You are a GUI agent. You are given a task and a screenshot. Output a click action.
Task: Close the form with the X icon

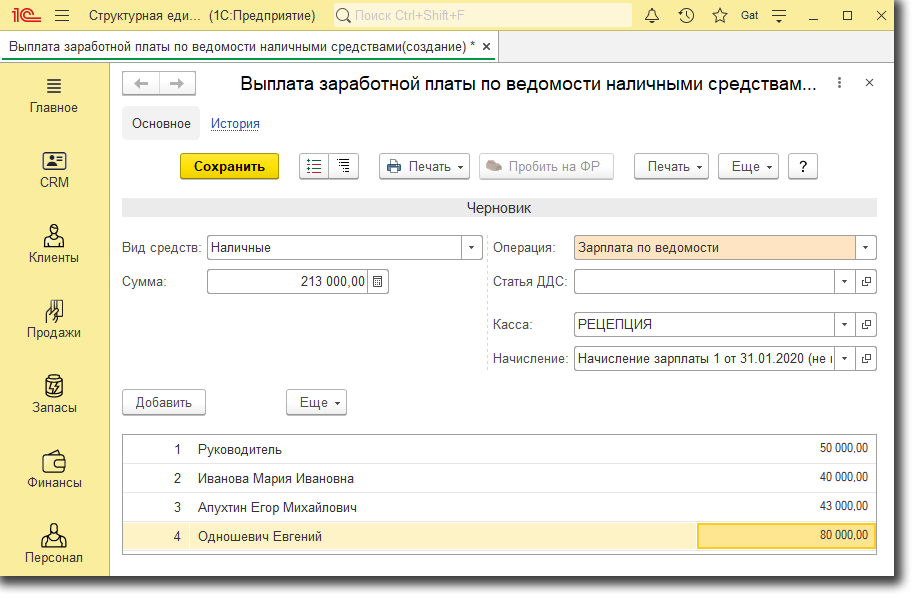tap(870, 83)
